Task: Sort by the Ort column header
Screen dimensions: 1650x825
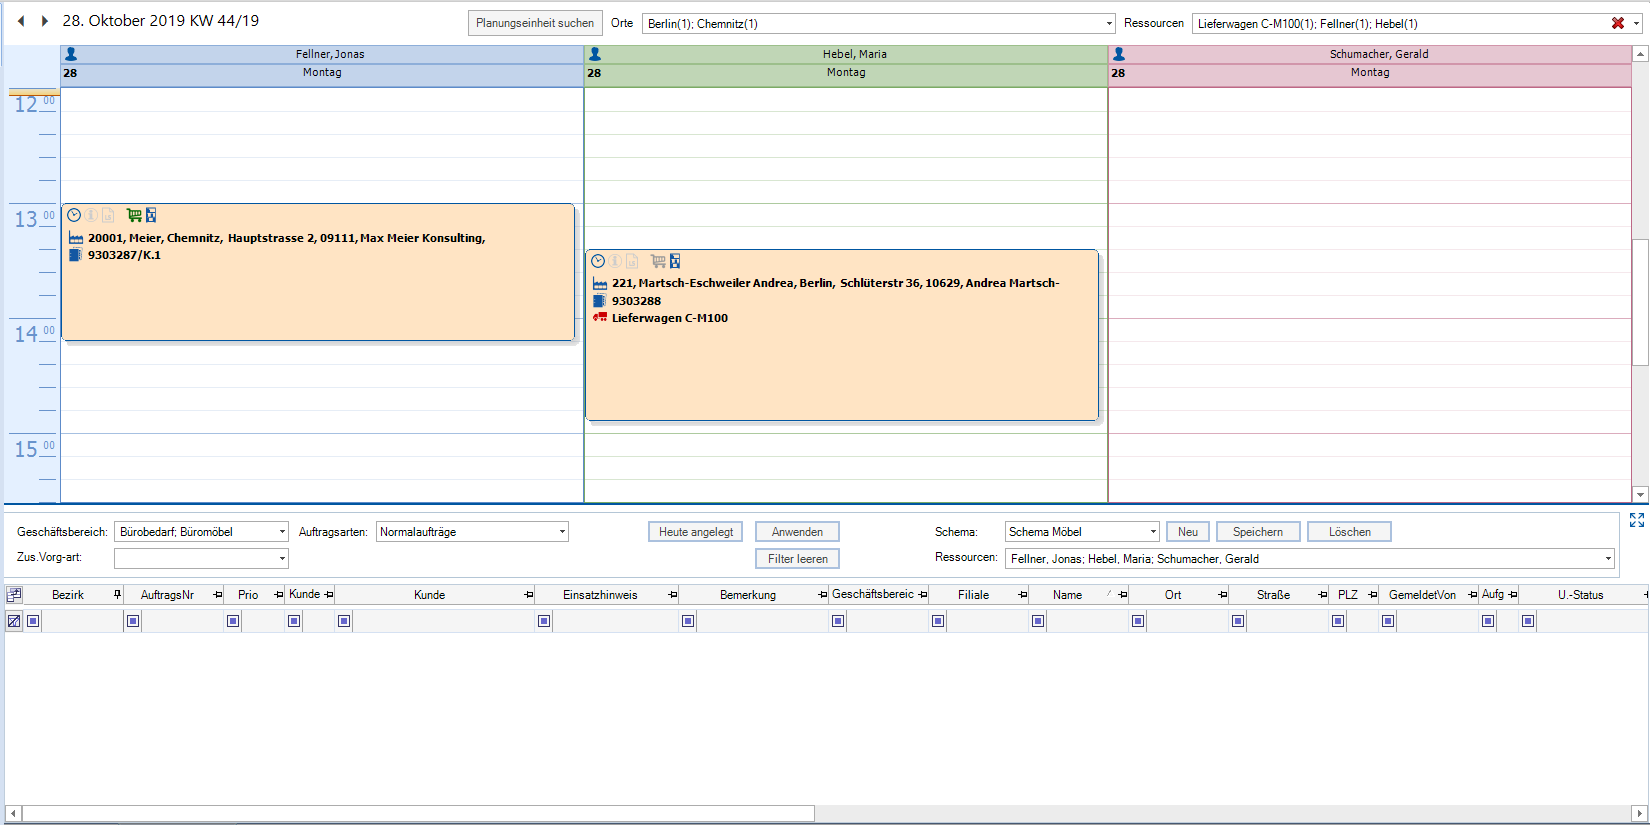Action: point(1172,595)
